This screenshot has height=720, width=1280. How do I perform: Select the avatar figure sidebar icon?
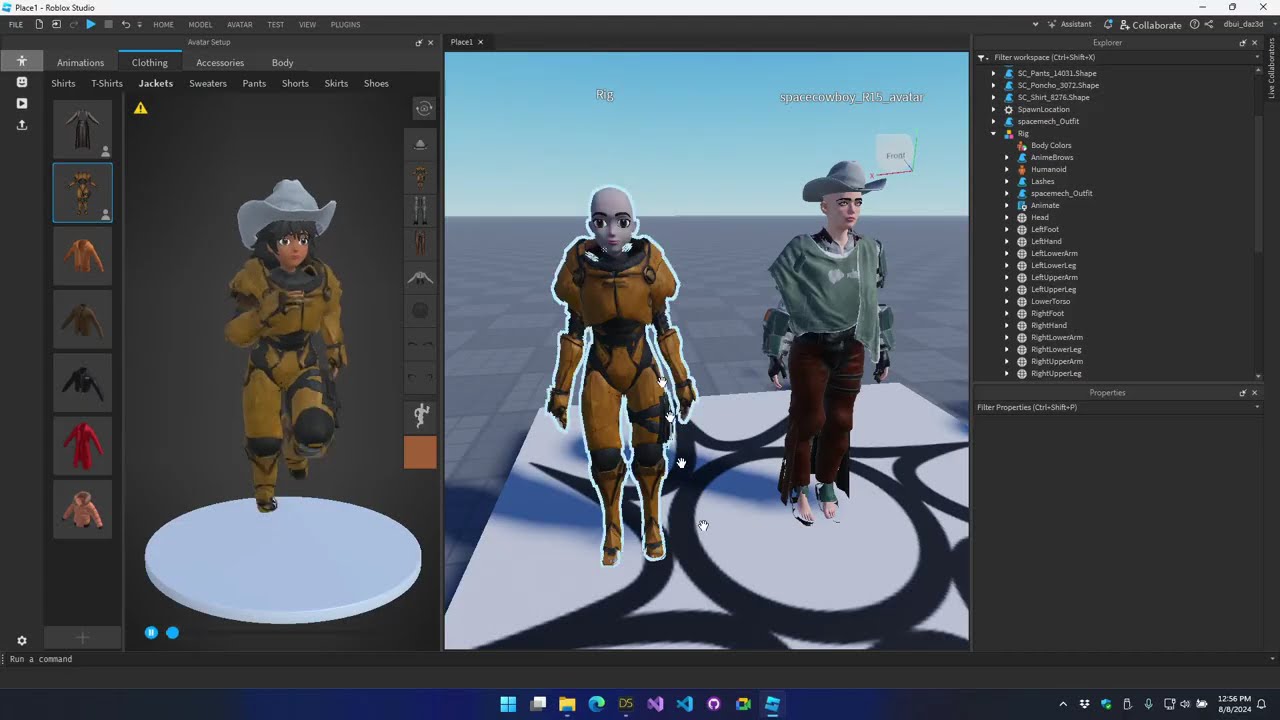point(21,61)
